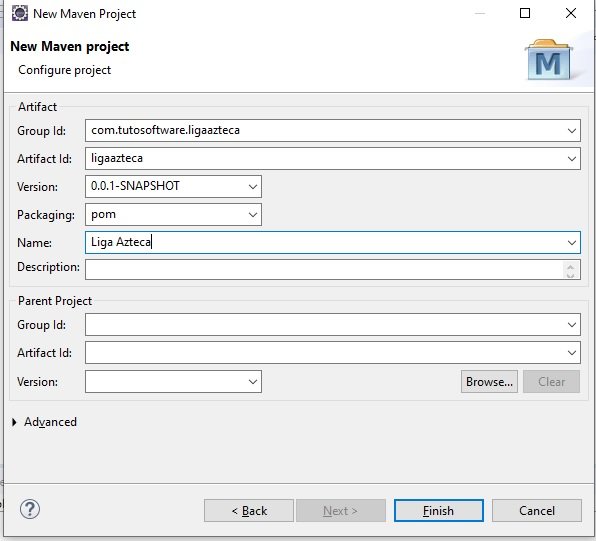Close the New Maven Project dialog
The image size is (596, 541).
point(571,13)
